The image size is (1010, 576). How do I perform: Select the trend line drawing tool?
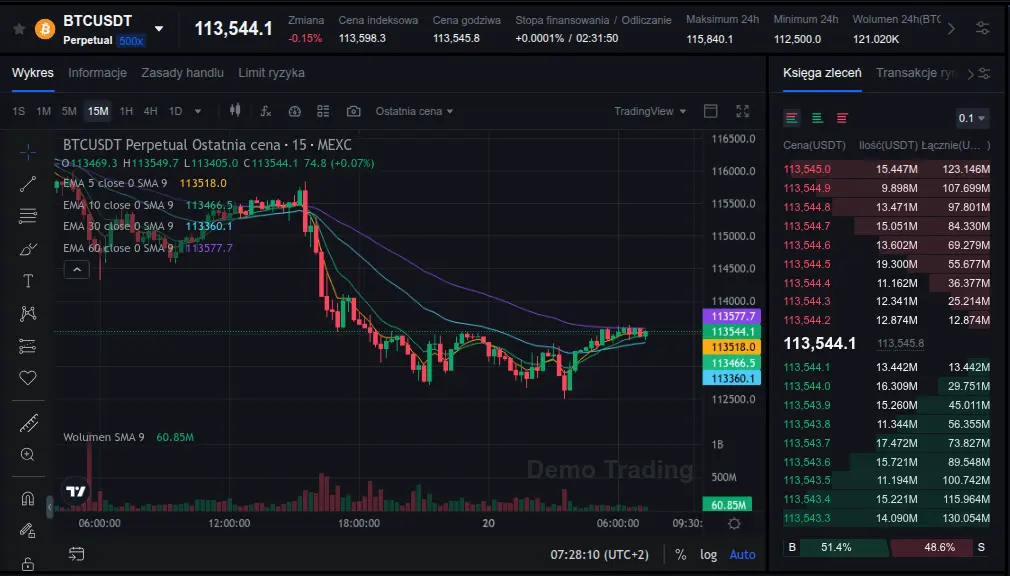click(28, 184)
